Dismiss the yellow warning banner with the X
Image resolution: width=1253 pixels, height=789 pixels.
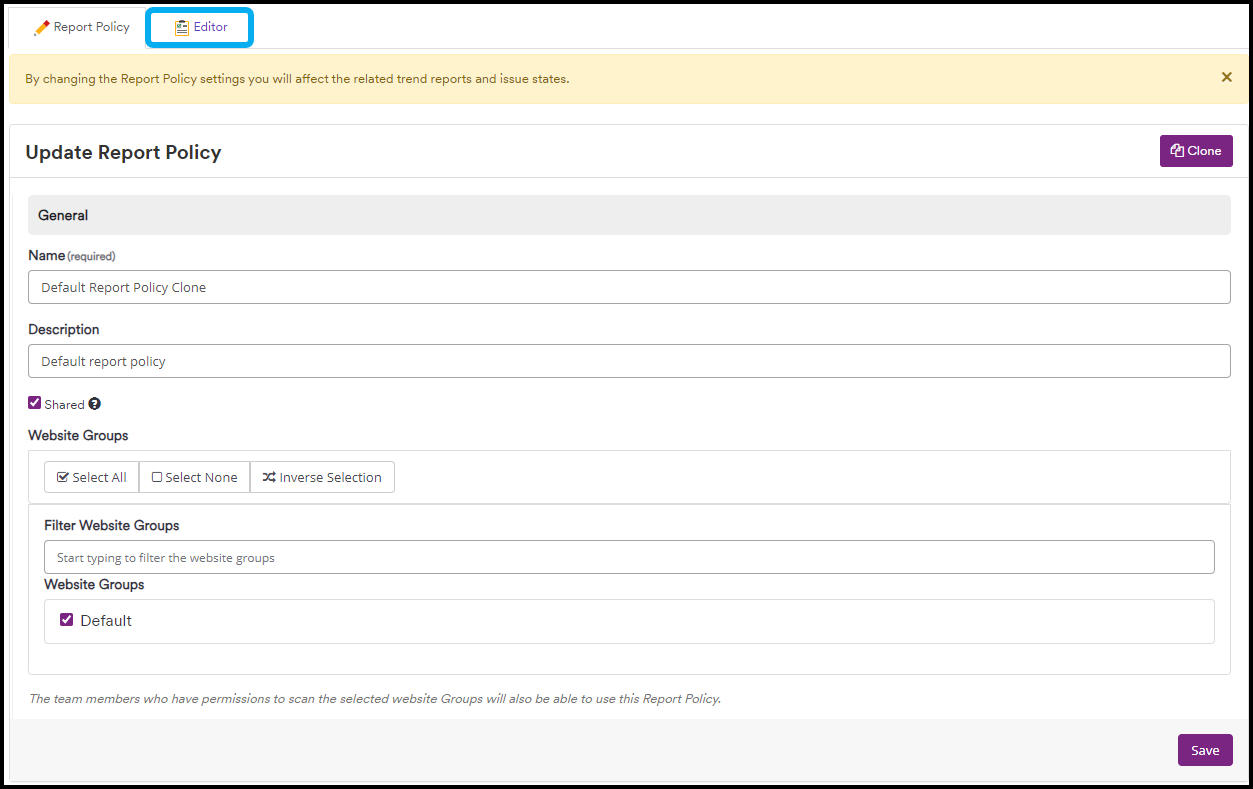(1226, 76)
